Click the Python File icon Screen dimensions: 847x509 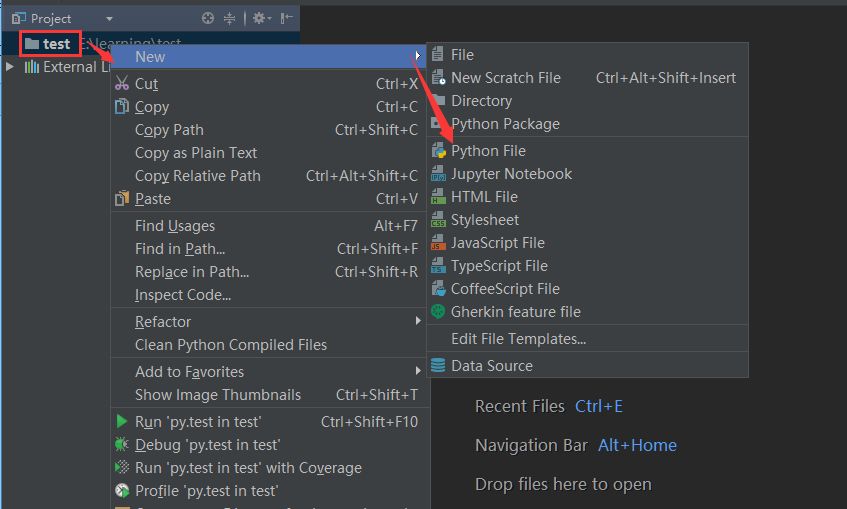(x=439, y=151)
